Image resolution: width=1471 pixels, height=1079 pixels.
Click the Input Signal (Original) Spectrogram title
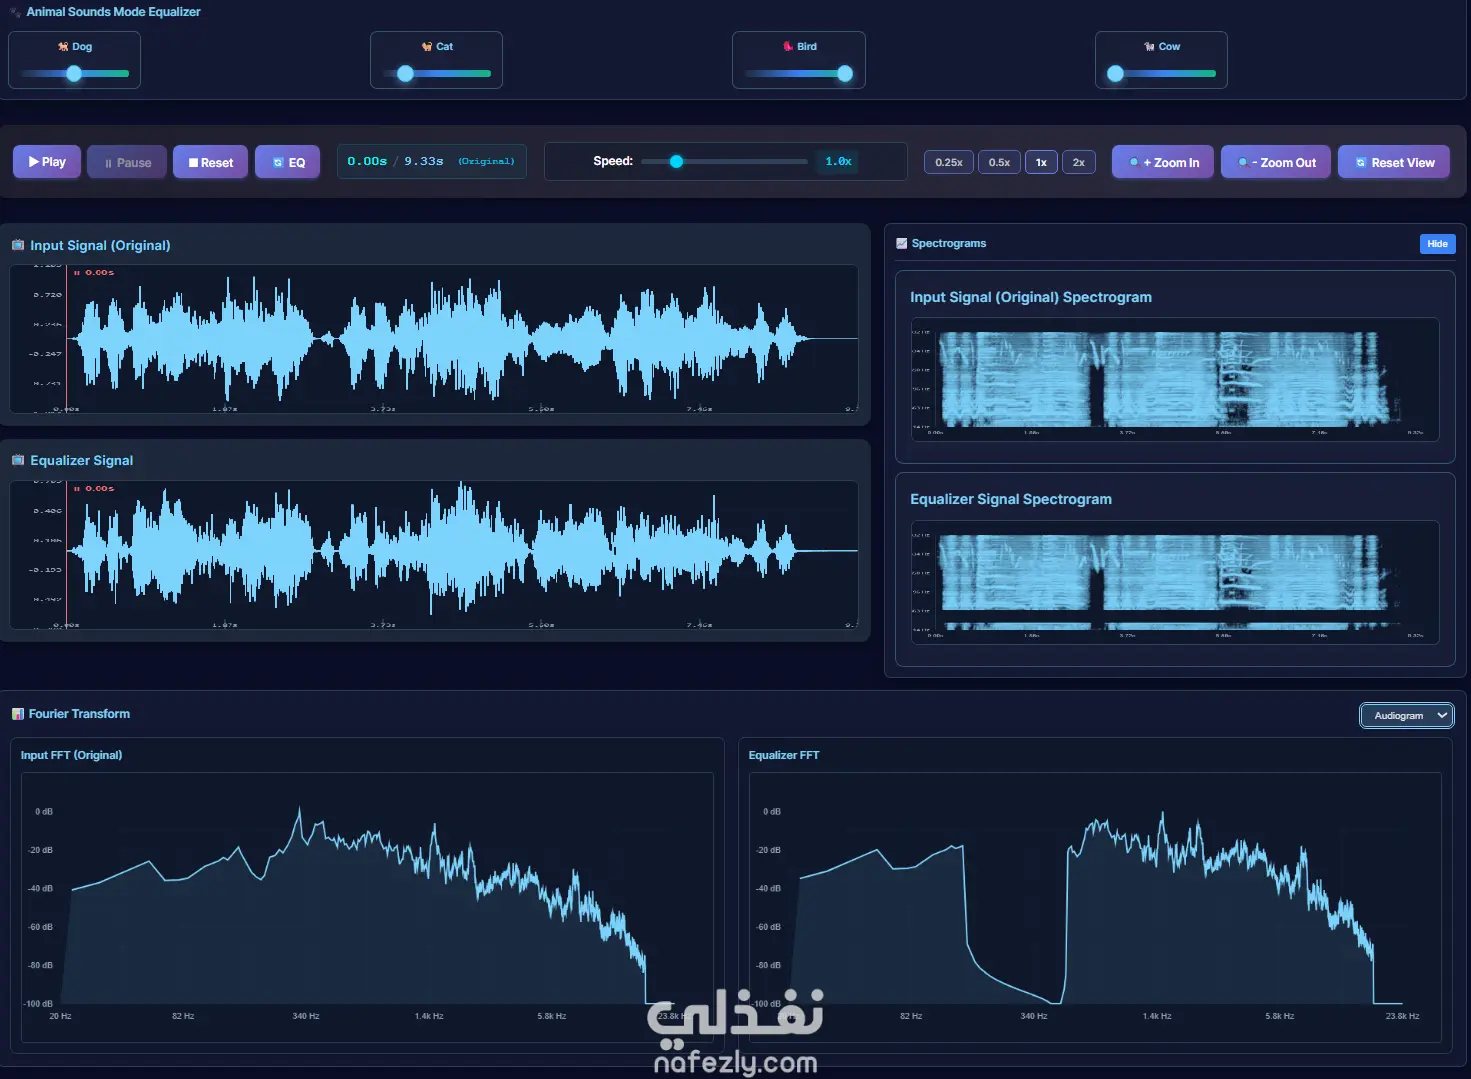tap(1031, 297)
